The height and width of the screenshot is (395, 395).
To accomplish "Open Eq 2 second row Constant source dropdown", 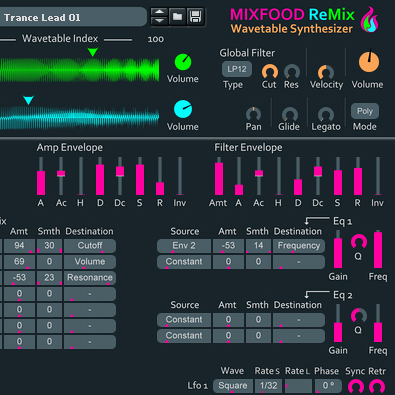I will (x=184, y=336).
